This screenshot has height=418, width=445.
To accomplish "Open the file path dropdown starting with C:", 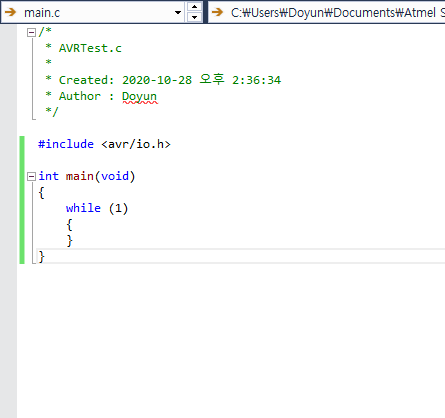I will pyautogui.click(x=327, y=13).
